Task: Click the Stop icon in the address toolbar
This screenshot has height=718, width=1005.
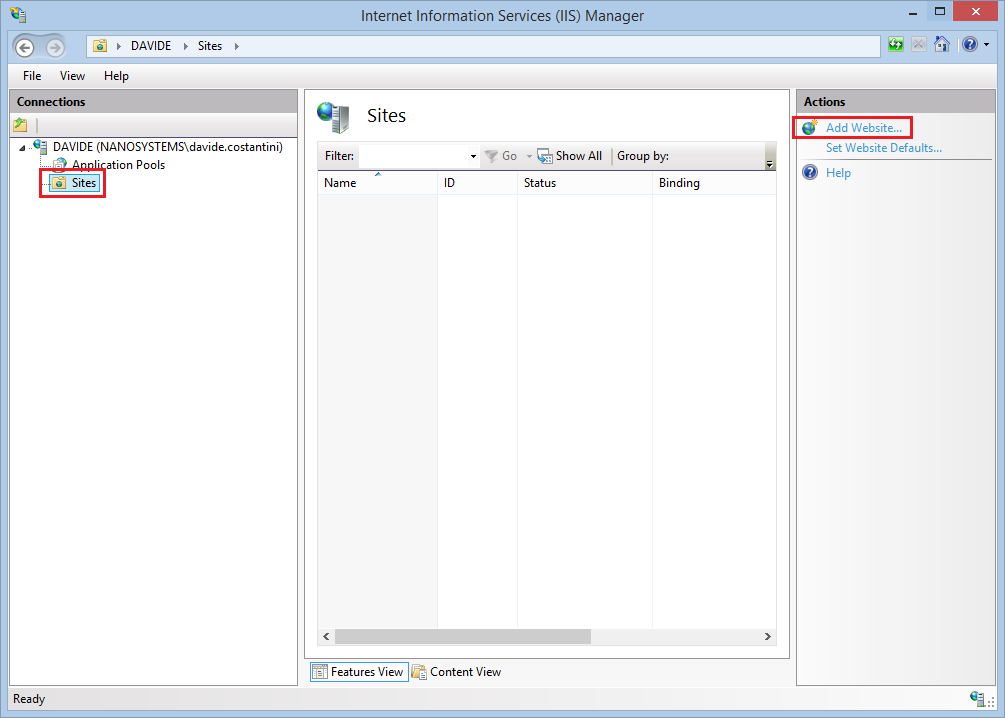Action: coord(918,45)
